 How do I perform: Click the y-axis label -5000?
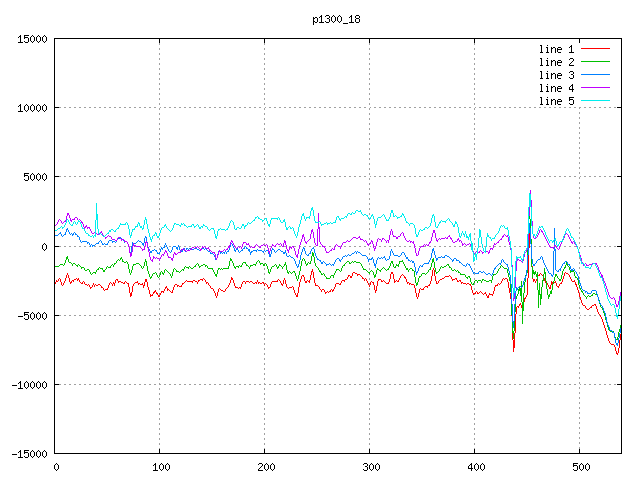click(32, 316)
